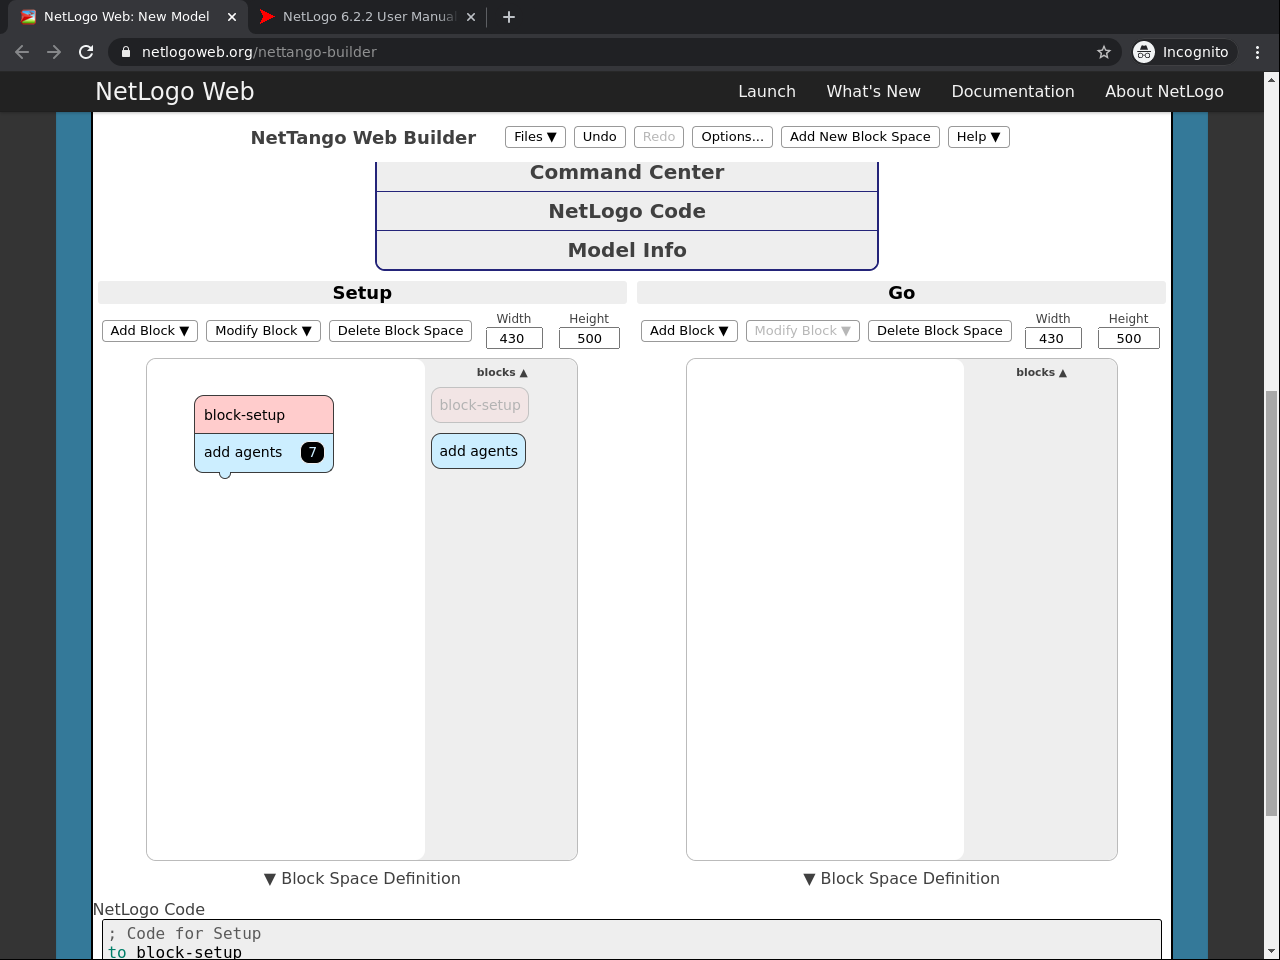This screenshot has height=960, width=1280.
Task: Click the Go block space title
Action: coord(901,293)
